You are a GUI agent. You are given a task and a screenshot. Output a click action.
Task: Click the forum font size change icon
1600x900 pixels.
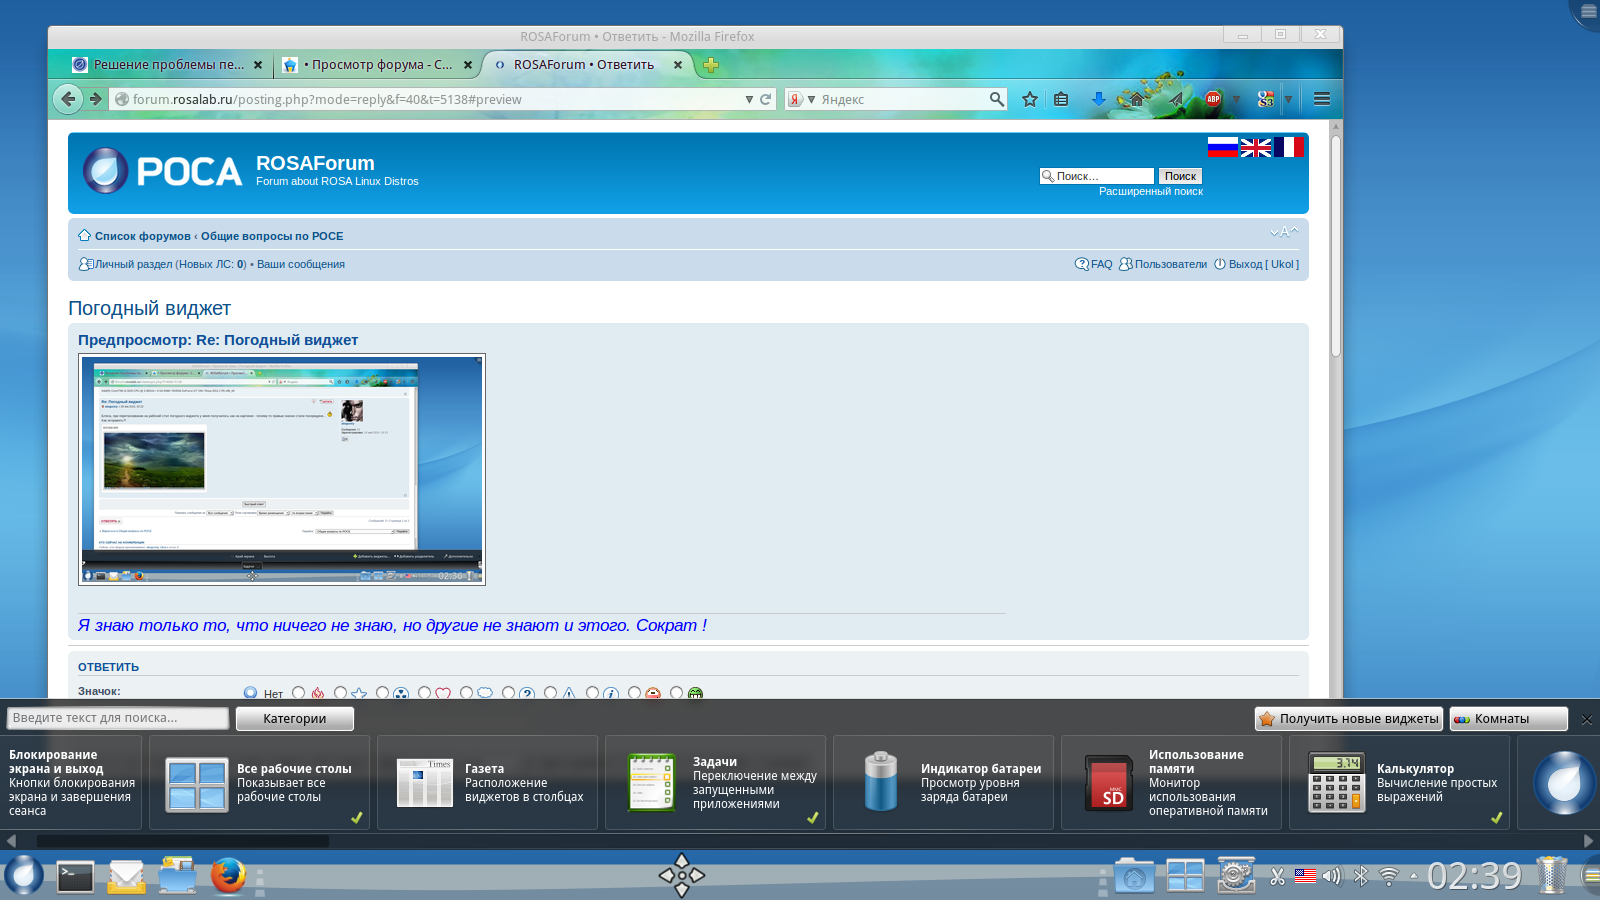click(1284, 232)
